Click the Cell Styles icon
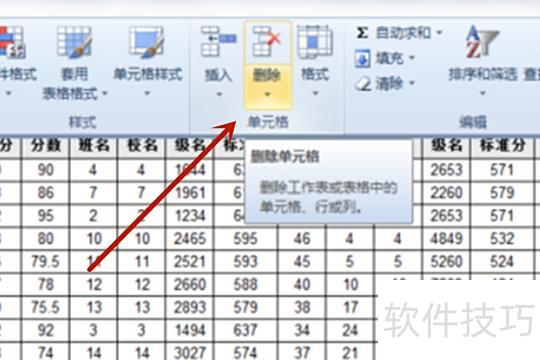Viewport: 540px width, 360px height. 147,42
